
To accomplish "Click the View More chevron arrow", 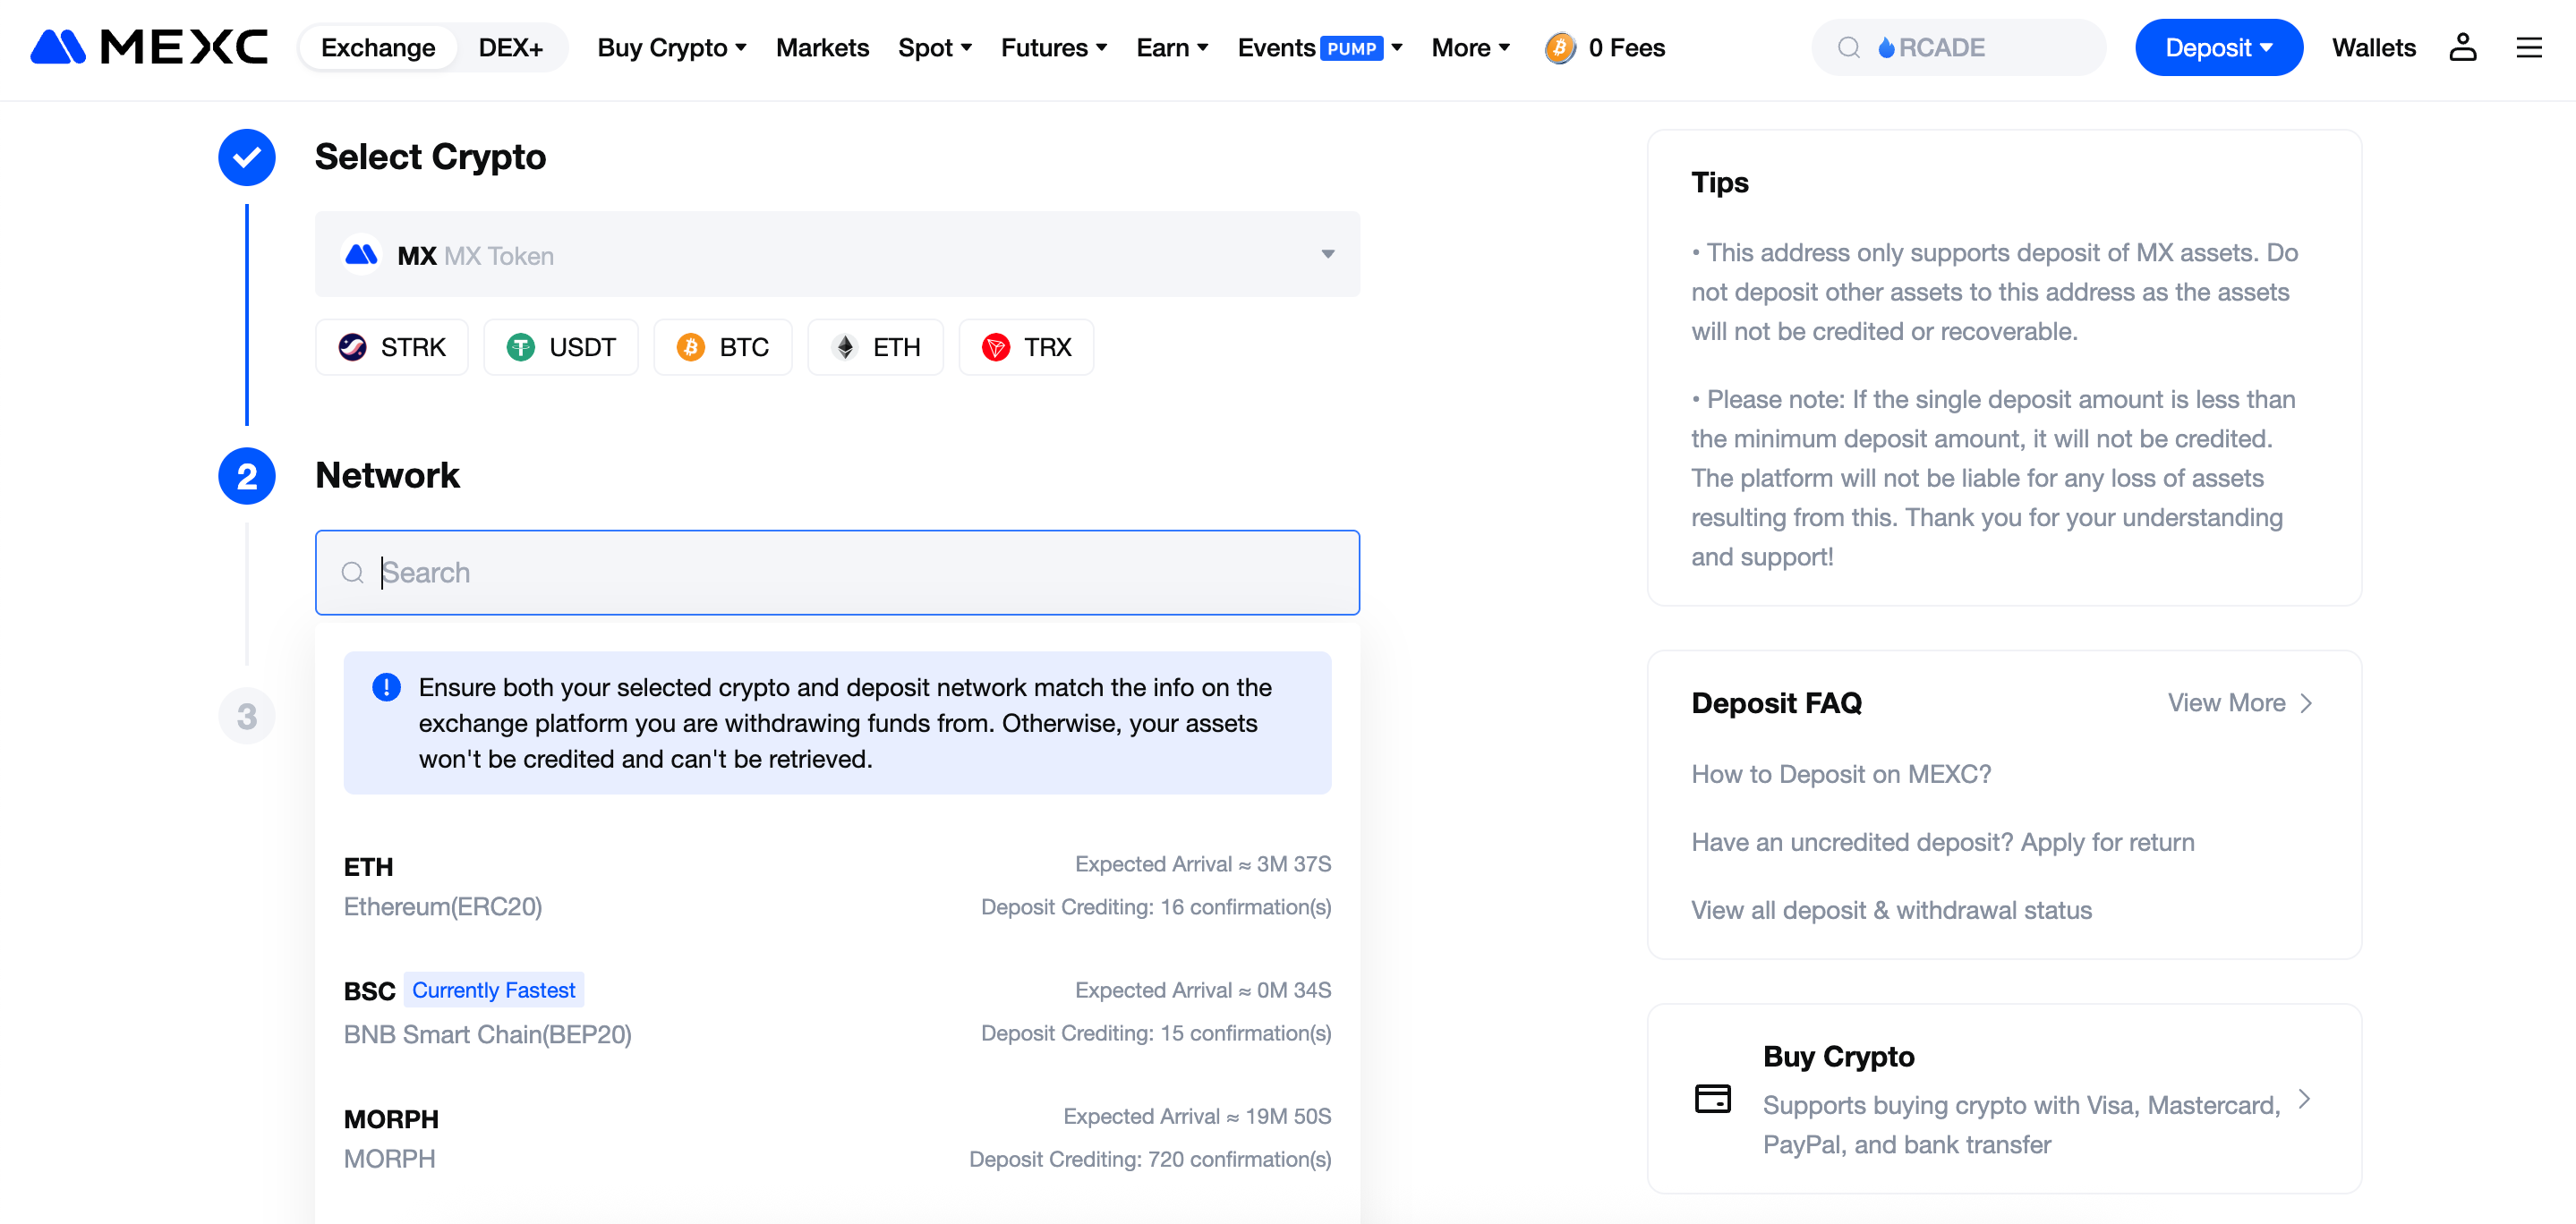I will pos(2306,703).
